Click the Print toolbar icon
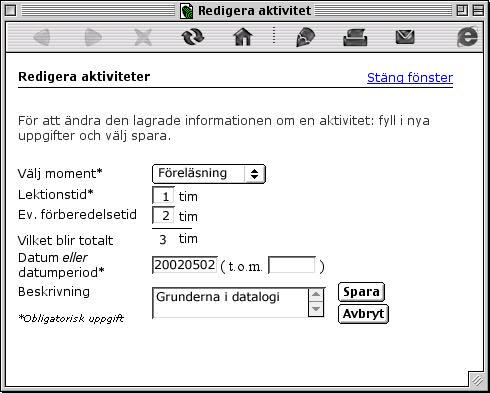 (x=355, y=37)
